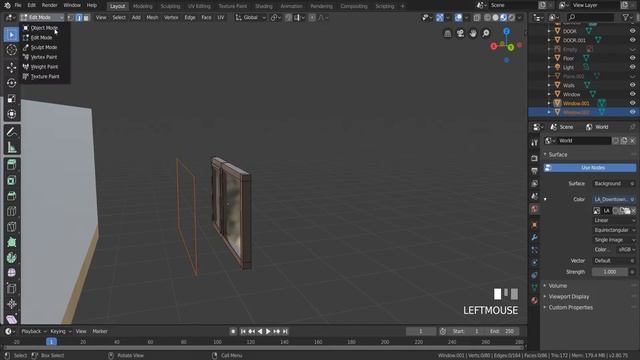Toggle visibility of DOOR object
The width and height of the screenshot is (640, 360).
pyautogui.click(x=632, y=31)
